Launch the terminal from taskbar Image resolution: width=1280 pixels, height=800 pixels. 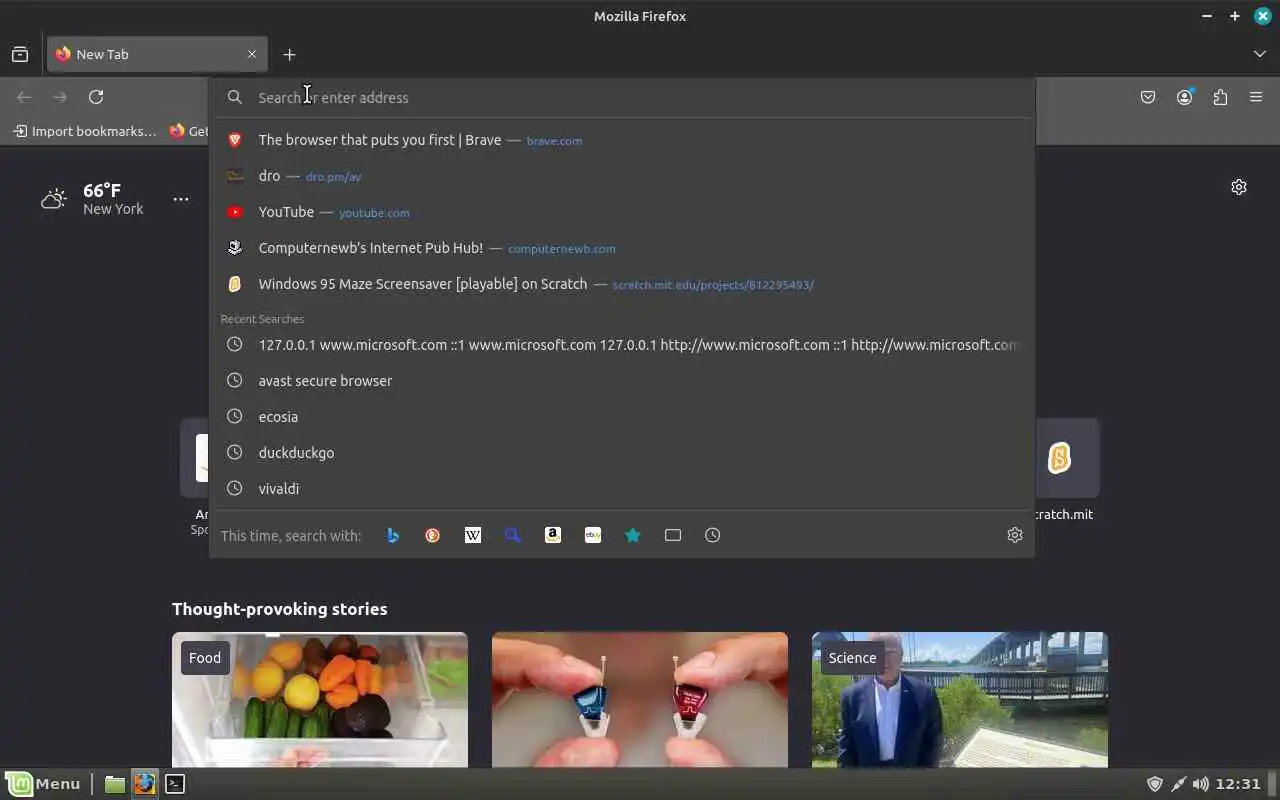tap(175, 784)
